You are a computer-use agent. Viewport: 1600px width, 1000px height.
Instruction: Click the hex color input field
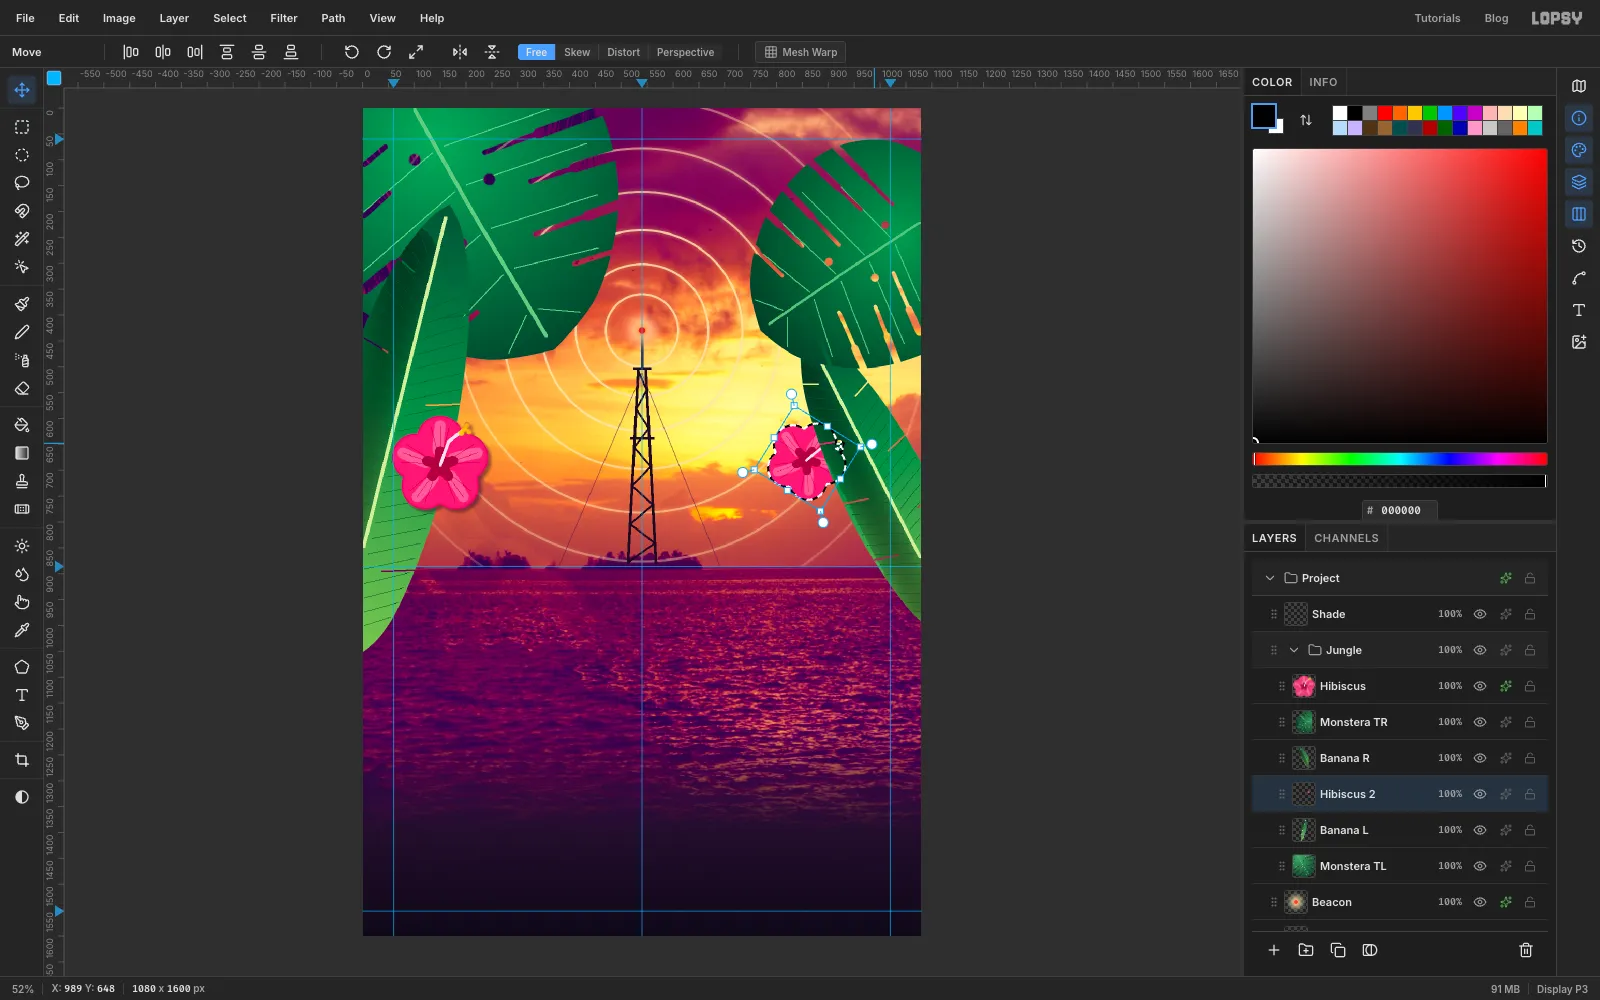[1400, 510]
